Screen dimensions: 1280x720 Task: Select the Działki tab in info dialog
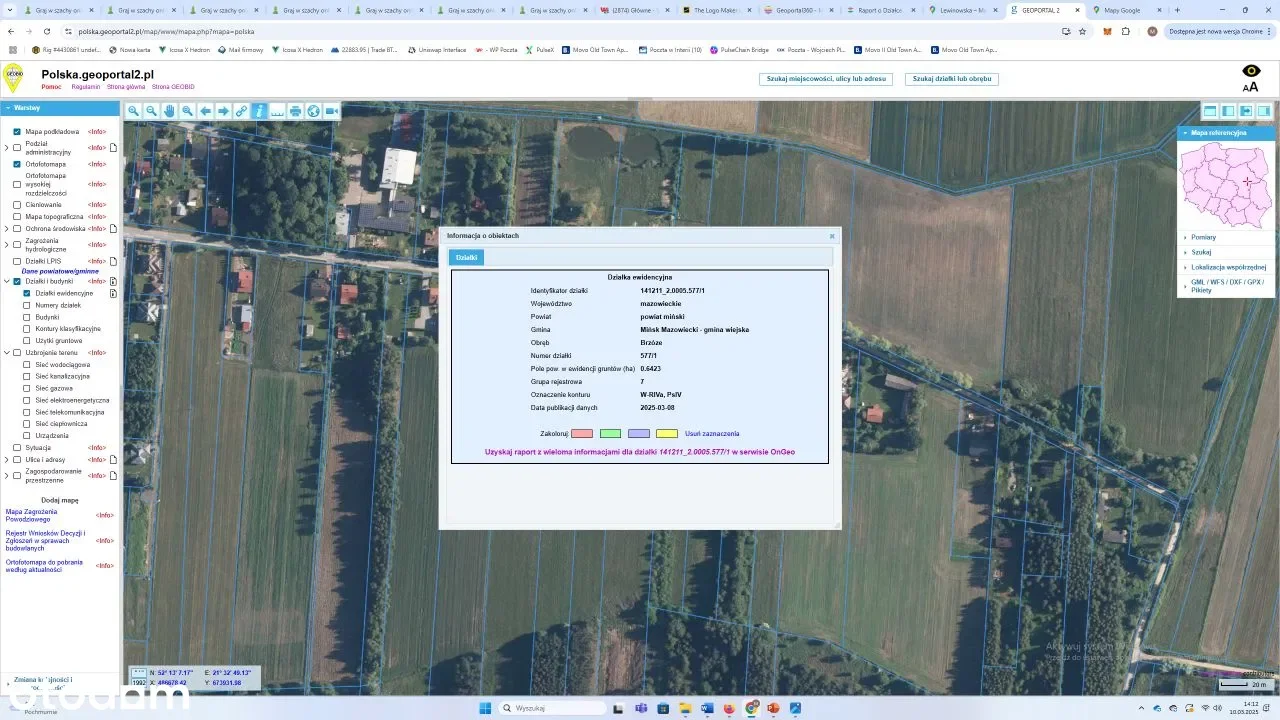point(466,257)
